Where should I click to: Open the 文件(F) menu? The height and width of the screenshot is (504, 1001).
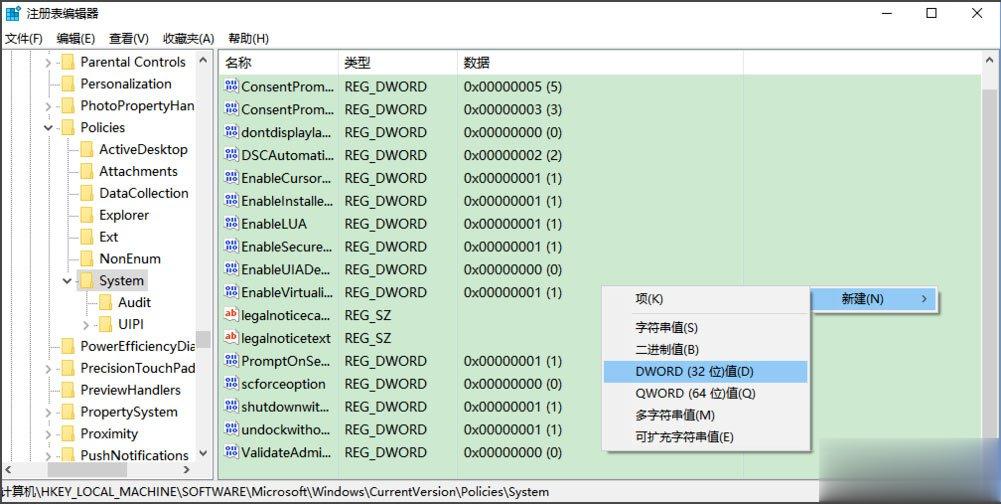pos(24,39)
